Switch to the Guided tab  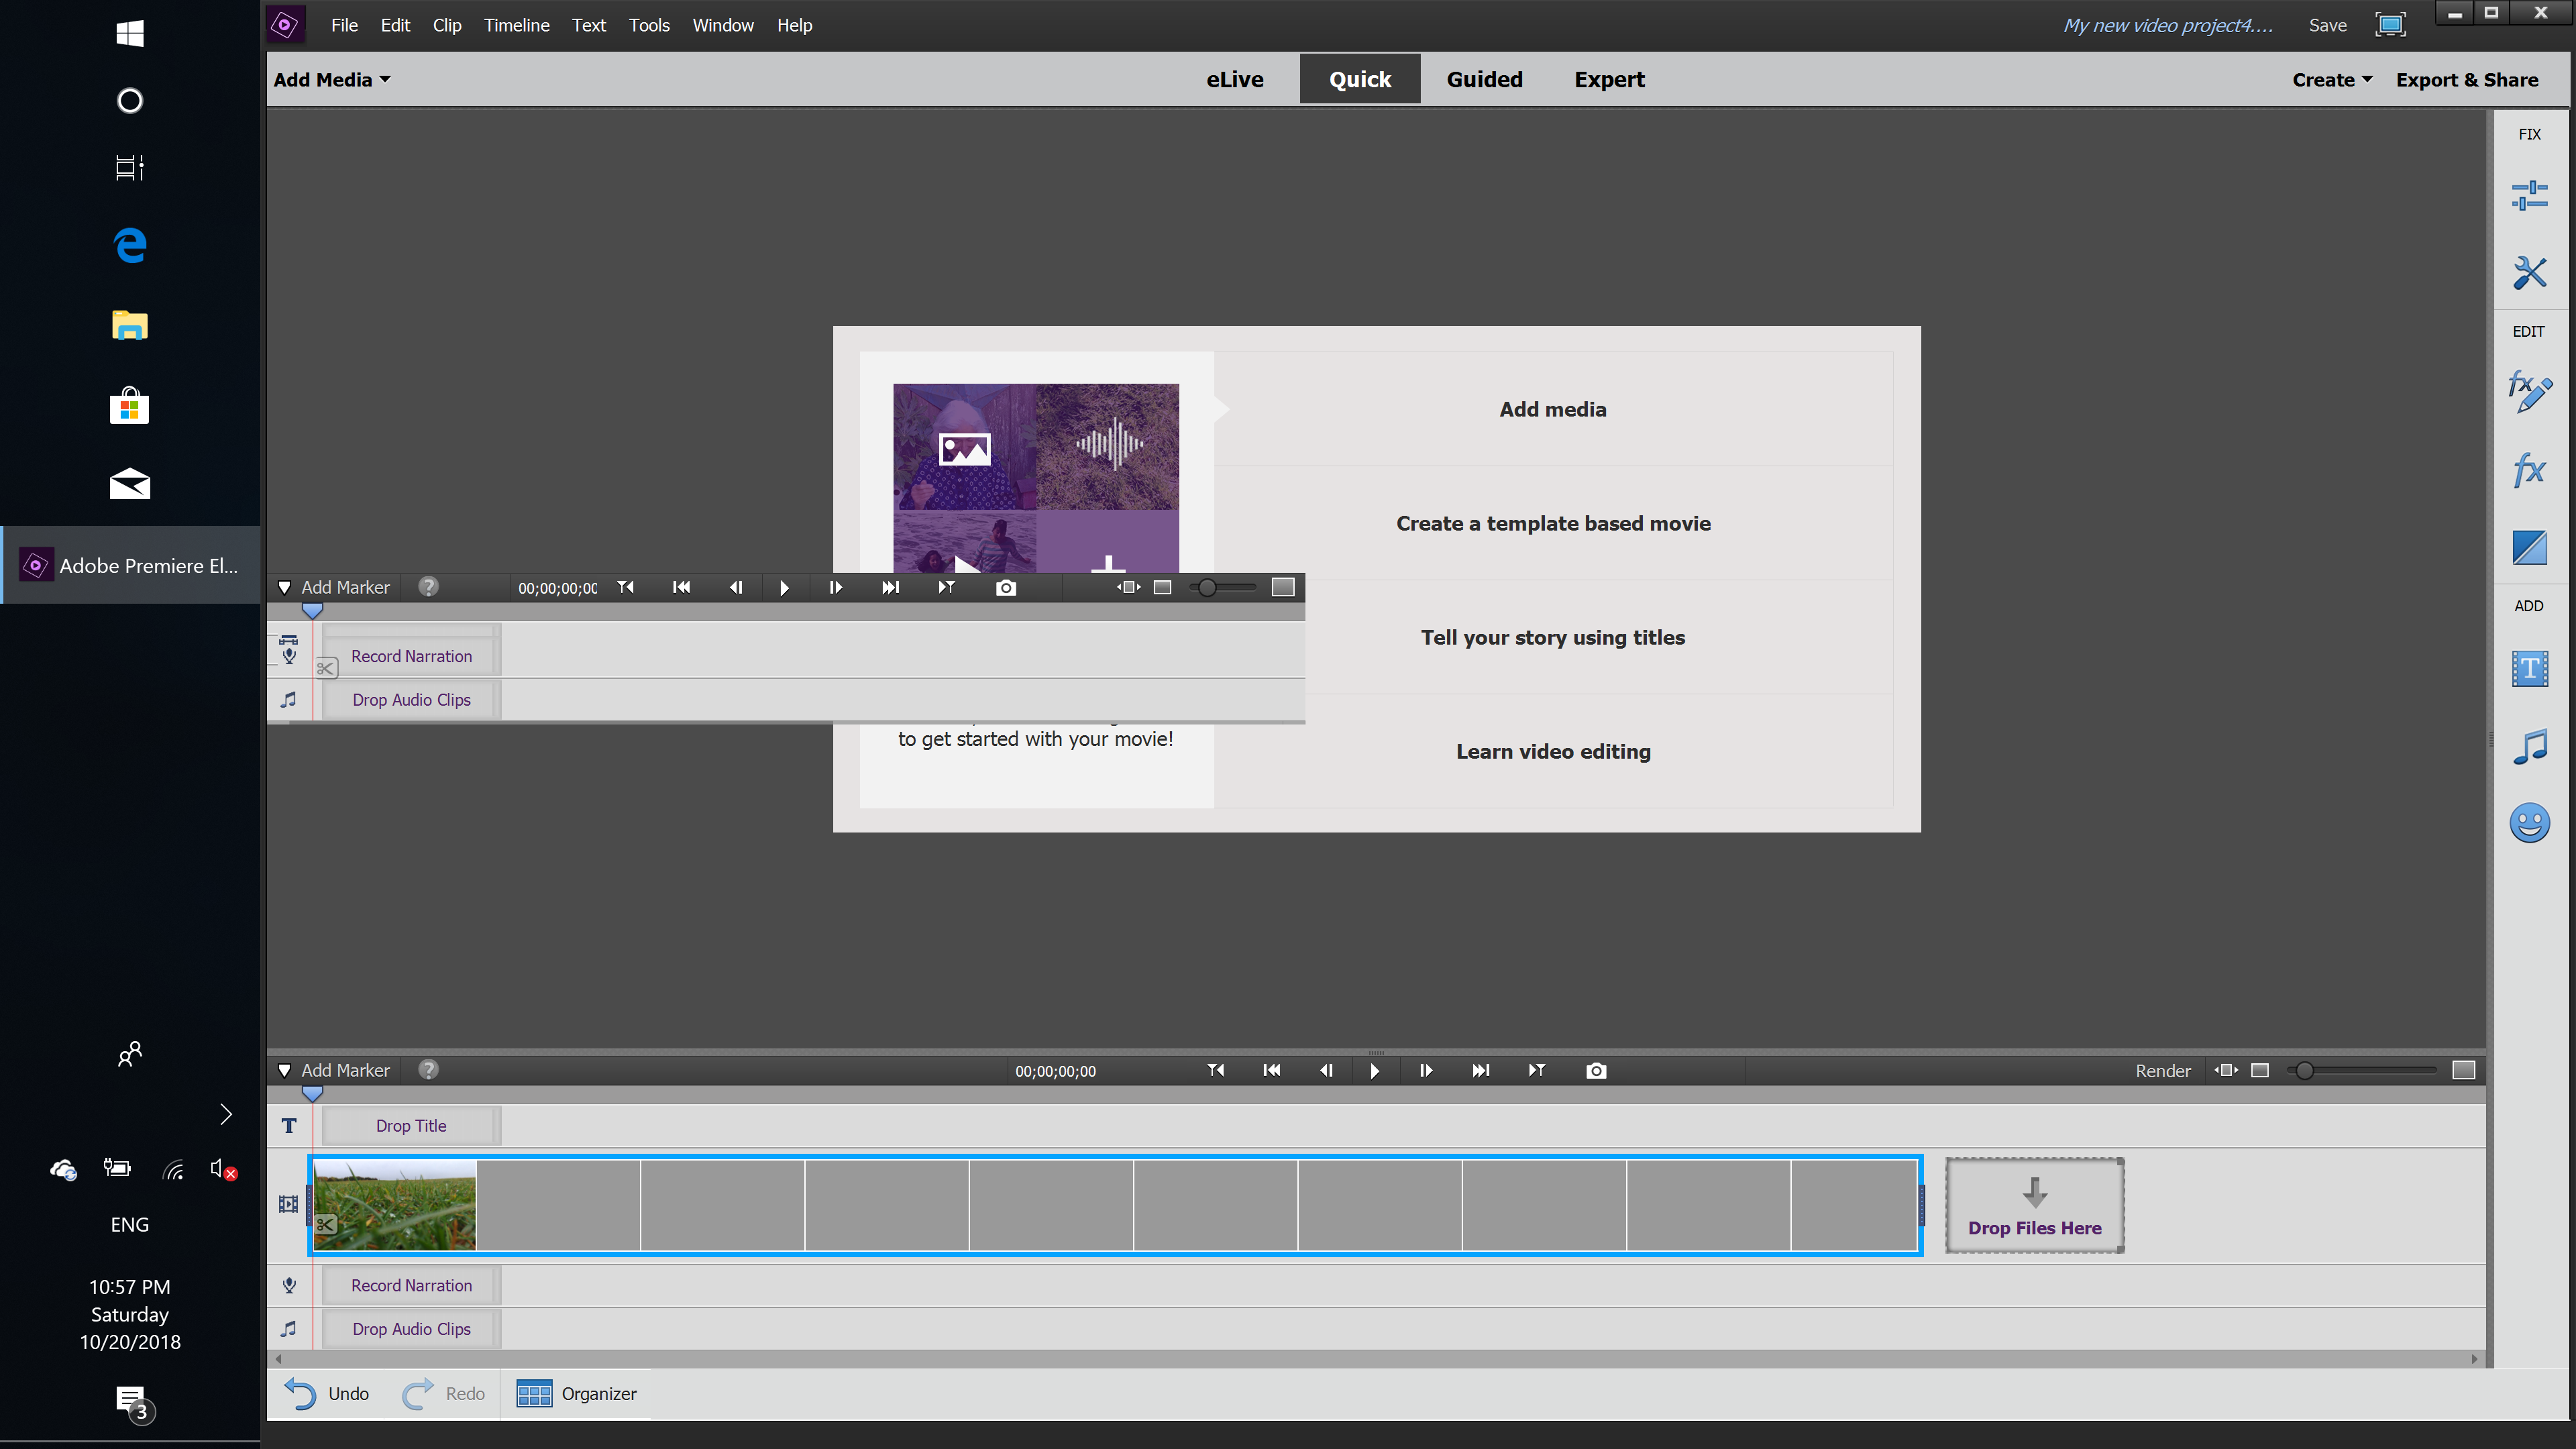(x=1484, y=79)
